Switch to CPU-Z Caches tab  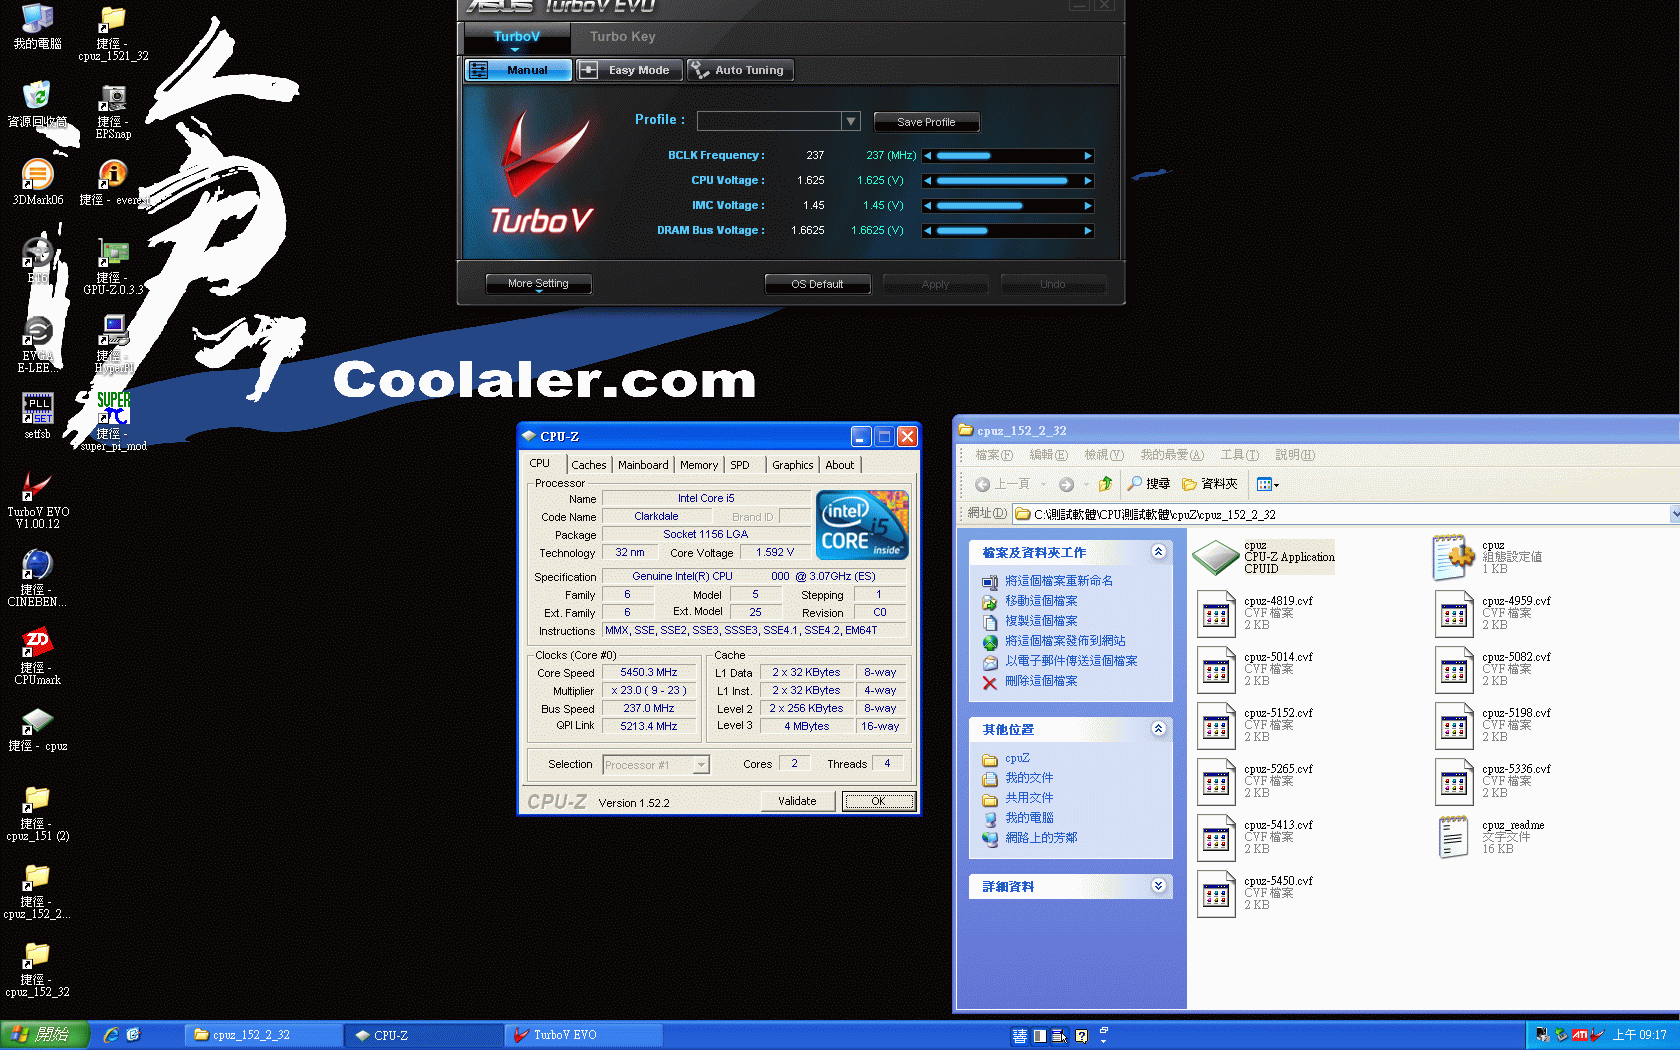tap(589, 465)
